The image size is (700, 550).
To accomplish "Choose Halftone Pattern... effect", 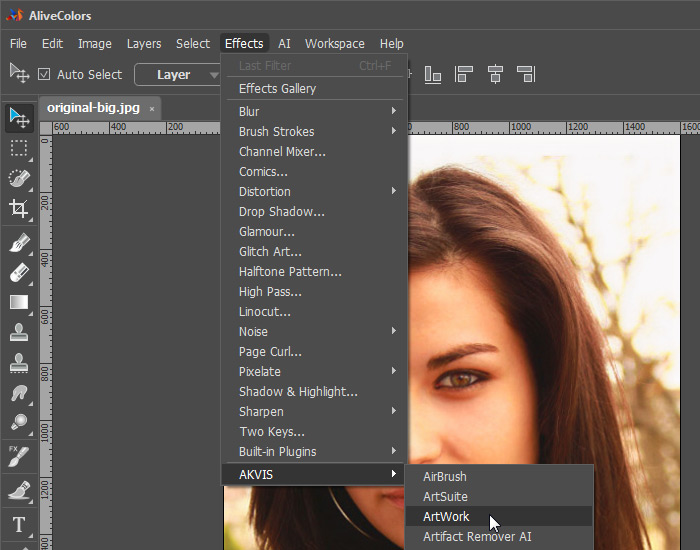I will click(315, 271).
